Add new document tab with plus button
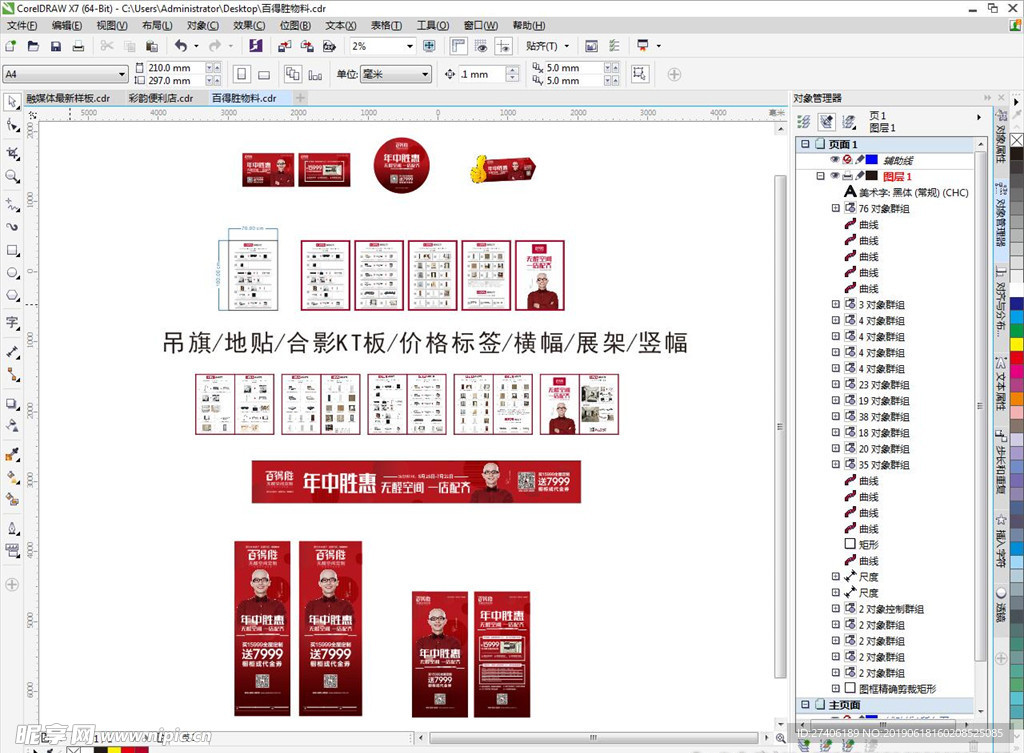 [x=300, y=98]
